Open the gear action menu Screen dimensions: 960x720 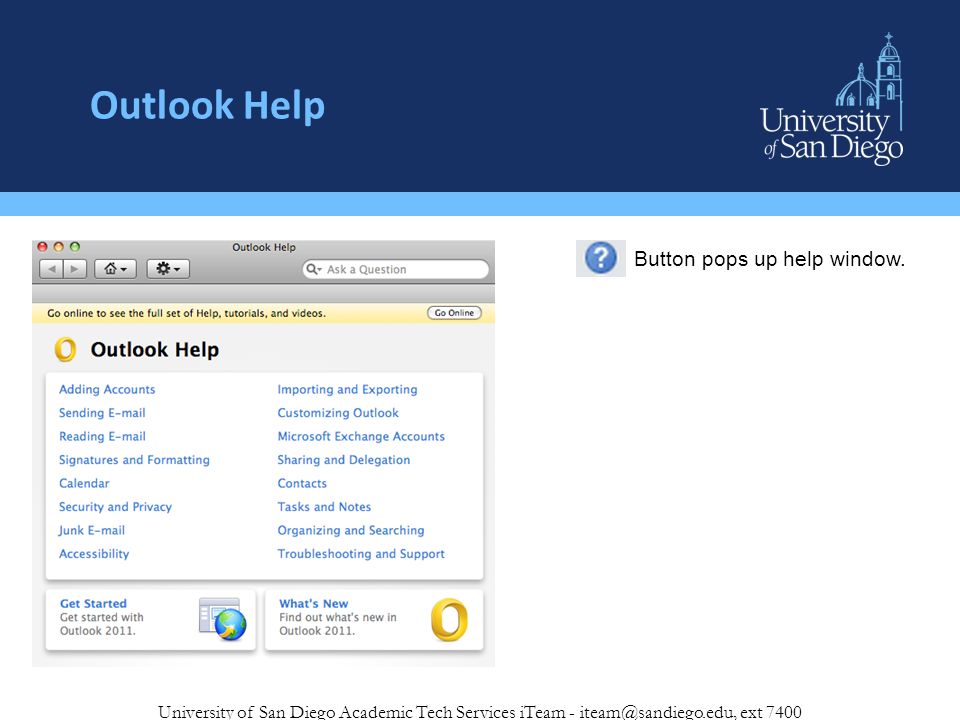click(x=168, y=269)
